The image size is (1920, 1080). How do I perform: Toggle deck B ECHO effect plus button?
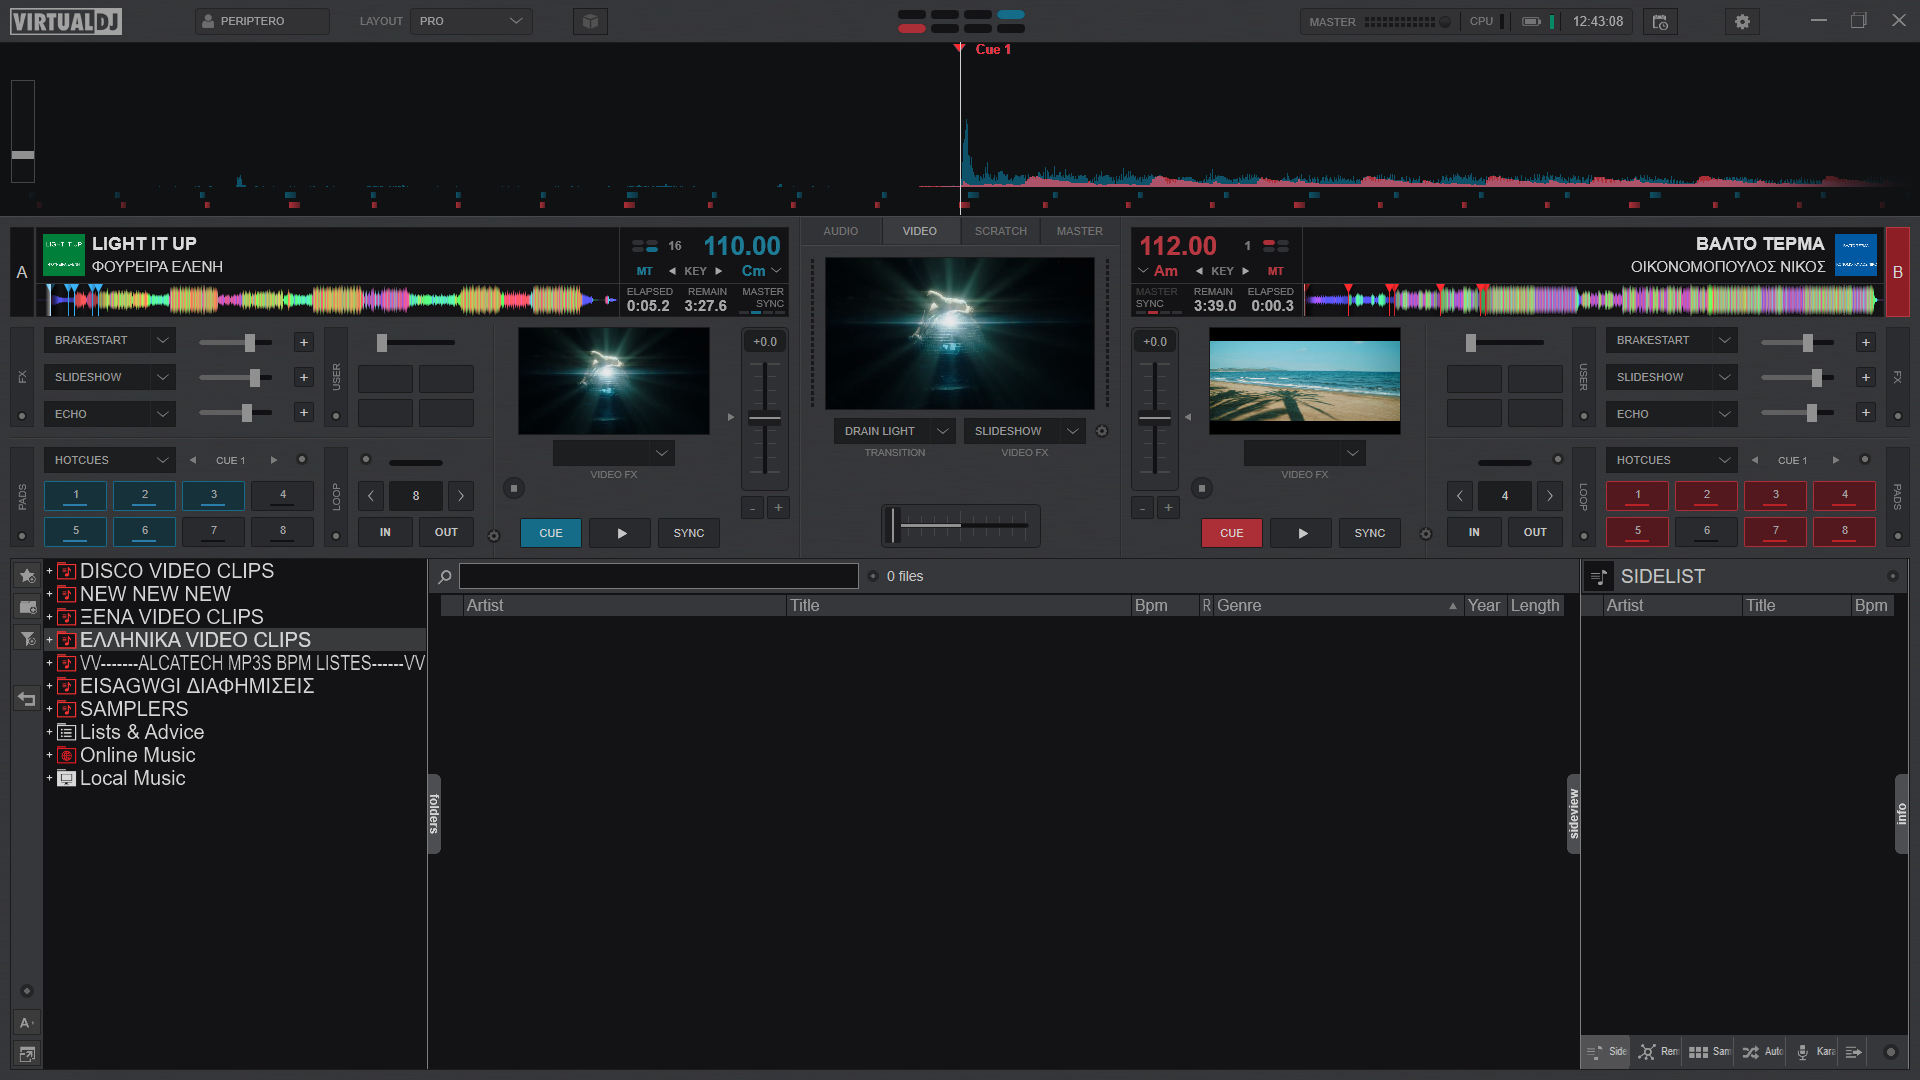1866,412
